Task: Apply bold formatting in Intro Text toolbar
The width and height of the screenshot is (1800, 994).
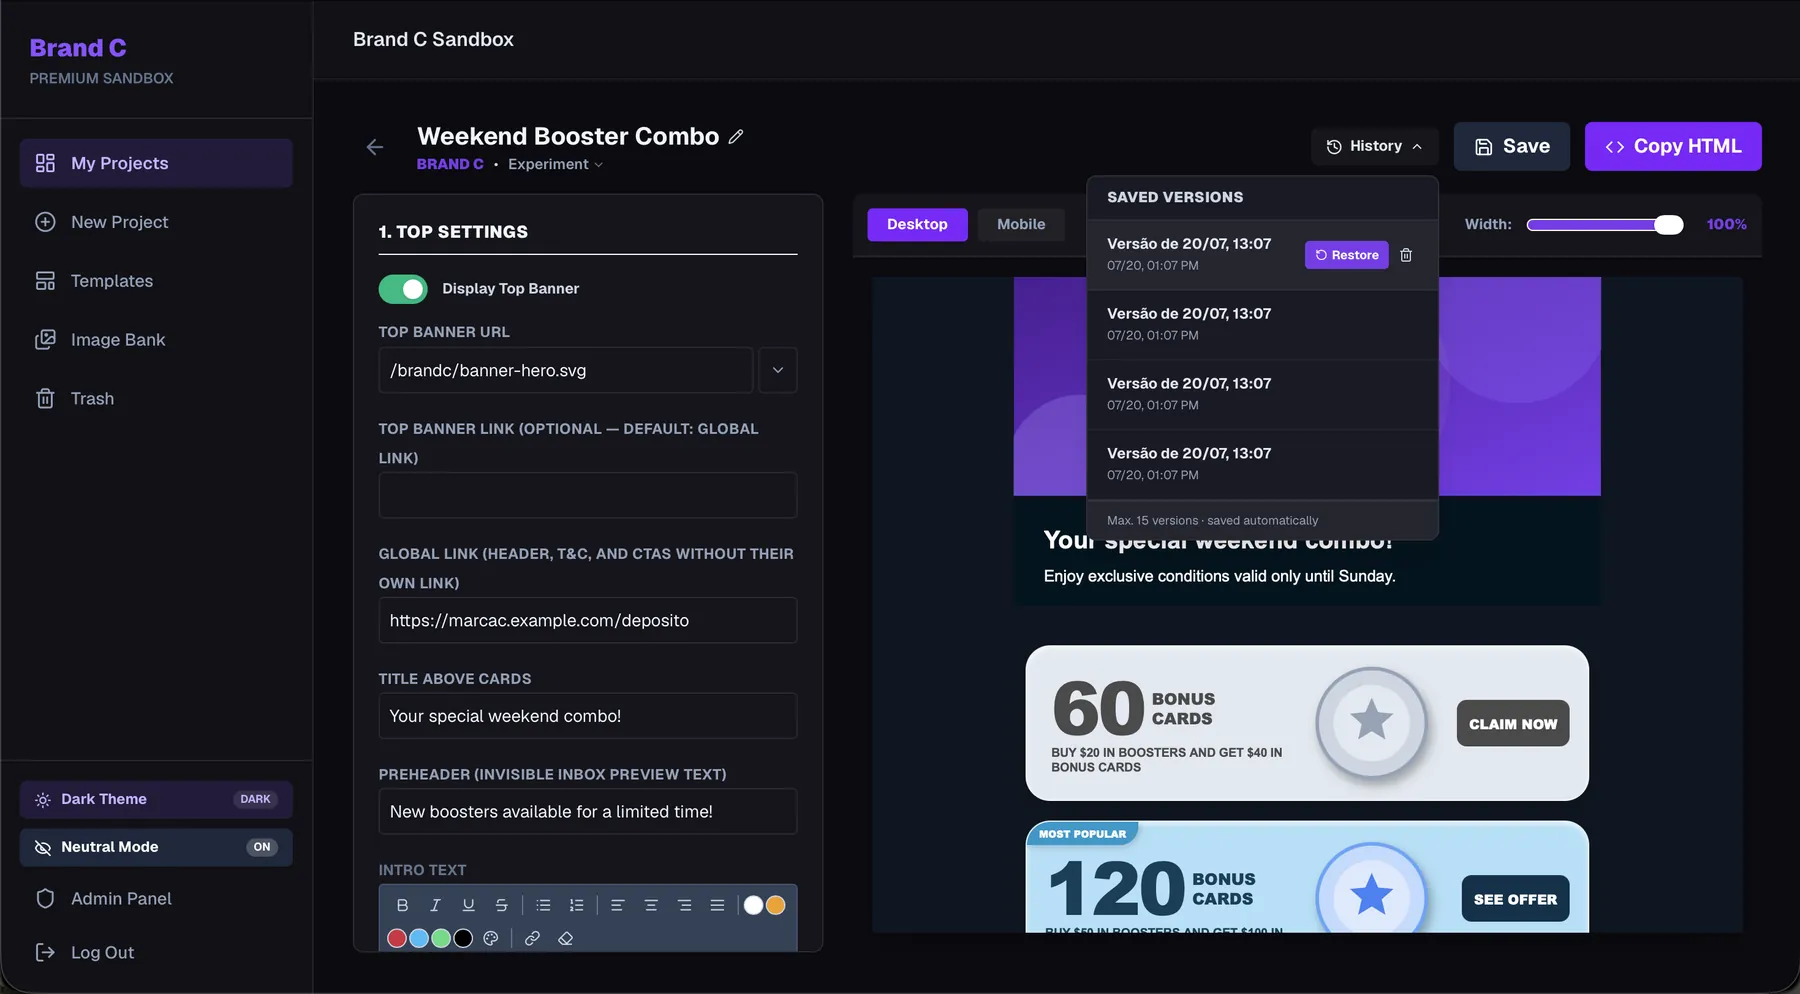Action: [x=402, y=905]
